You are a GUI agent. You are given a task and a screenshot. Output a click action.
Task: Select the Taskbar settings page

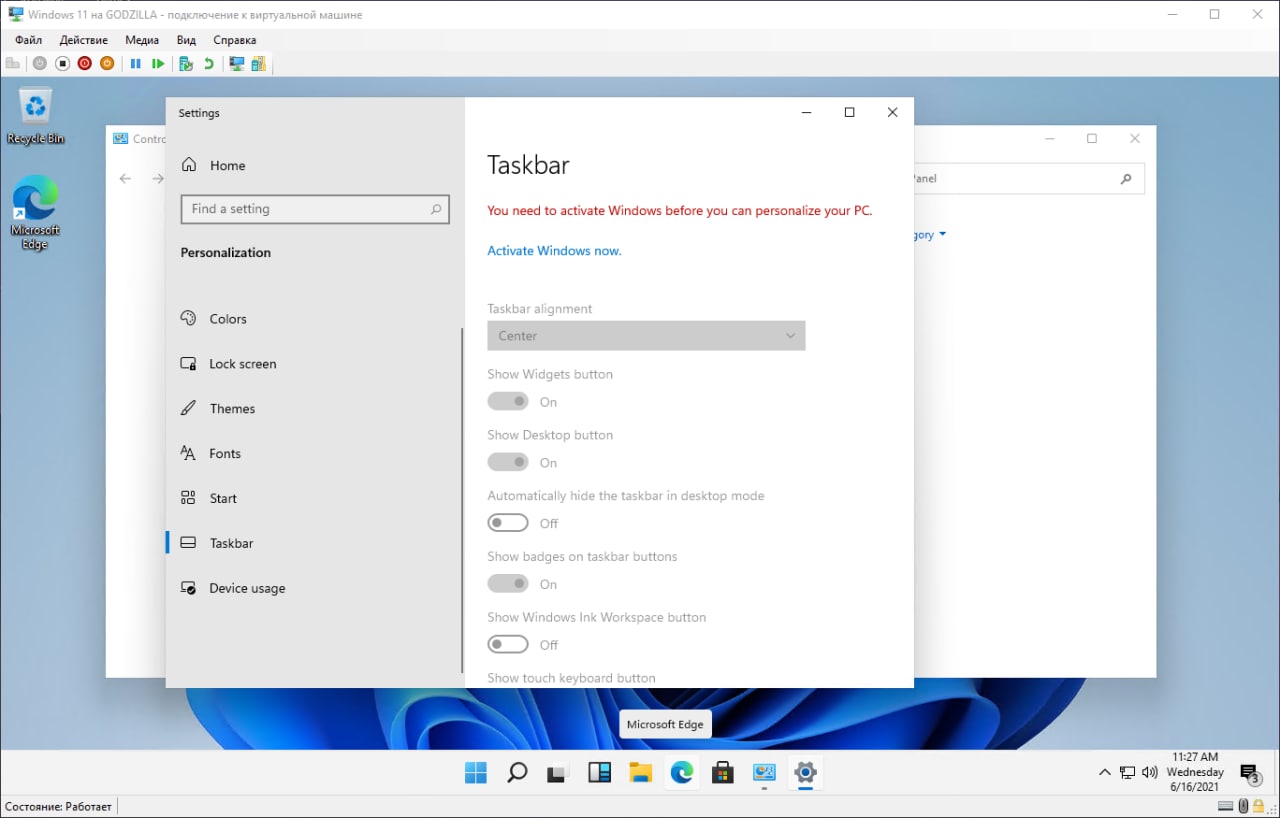231,544
